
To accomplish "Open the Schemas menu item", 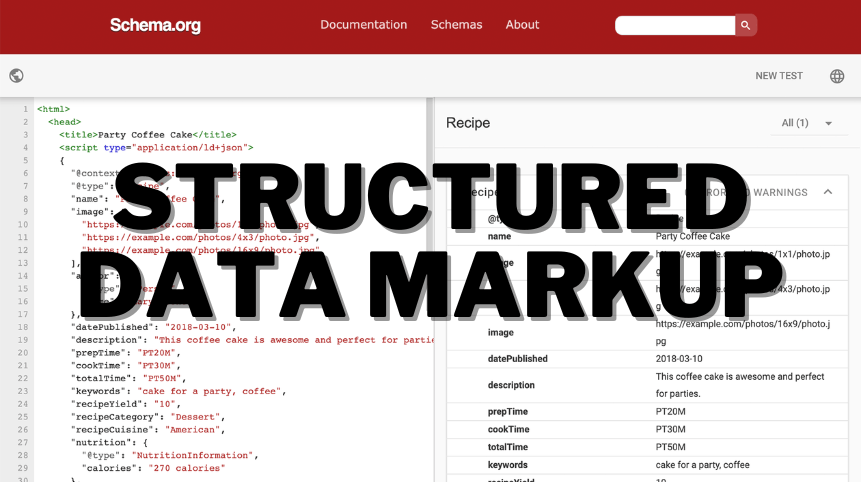I will (456, 25).
